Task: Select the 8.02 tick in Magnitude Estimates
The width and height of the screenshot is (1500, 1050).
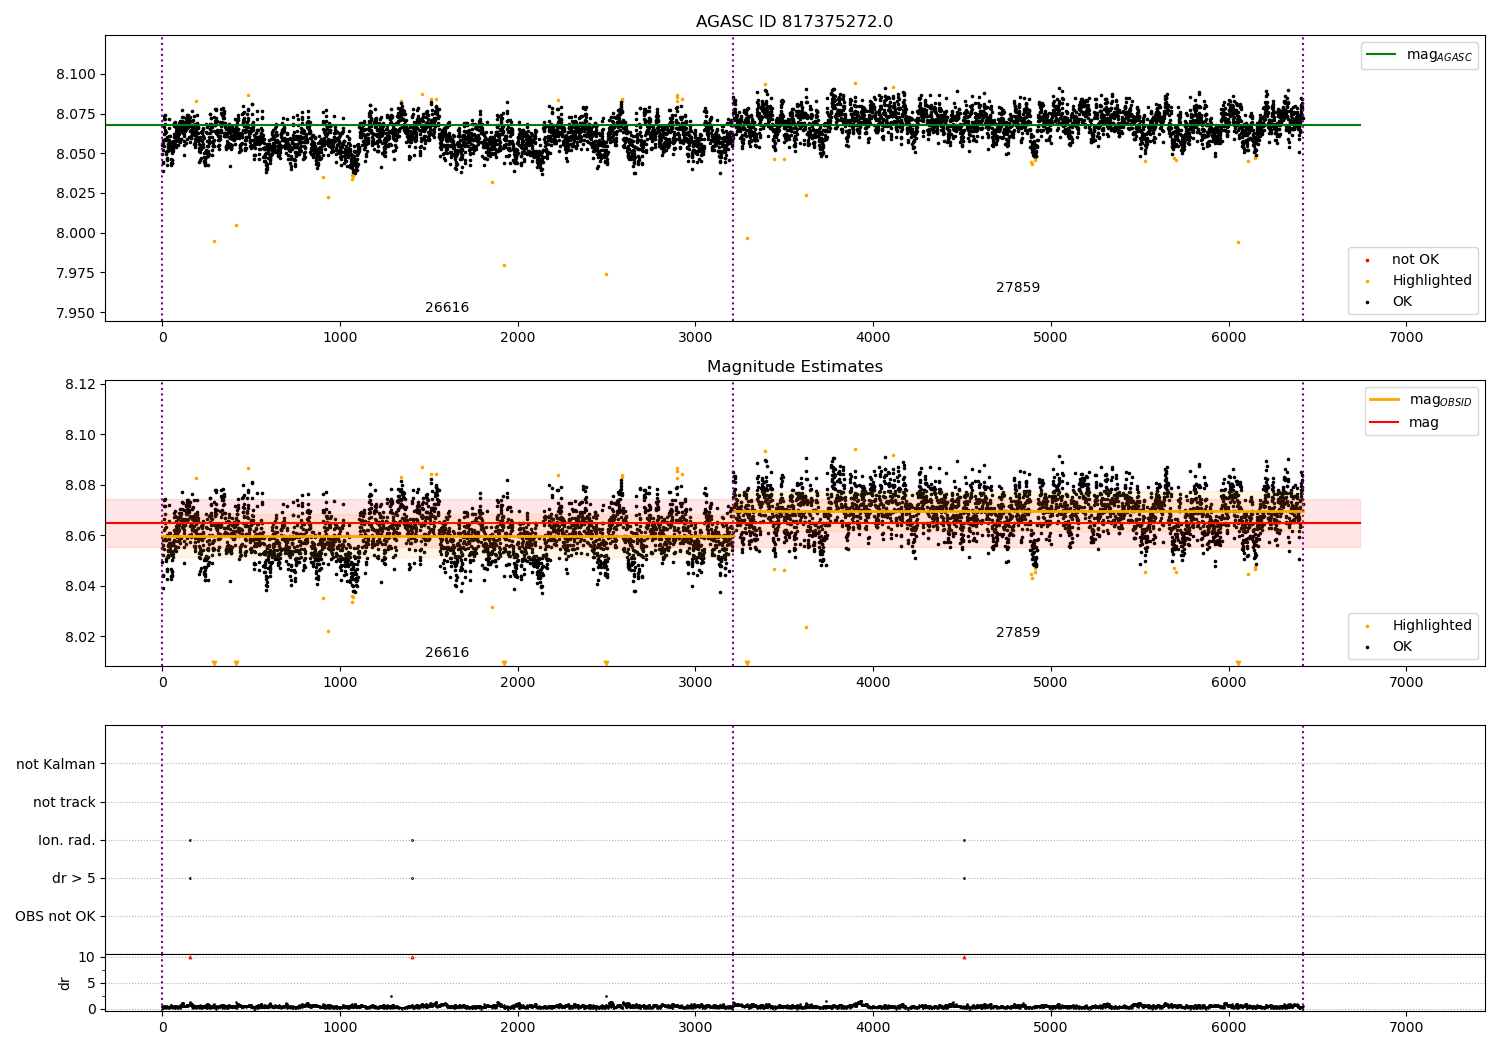Action: coord(80,637)
